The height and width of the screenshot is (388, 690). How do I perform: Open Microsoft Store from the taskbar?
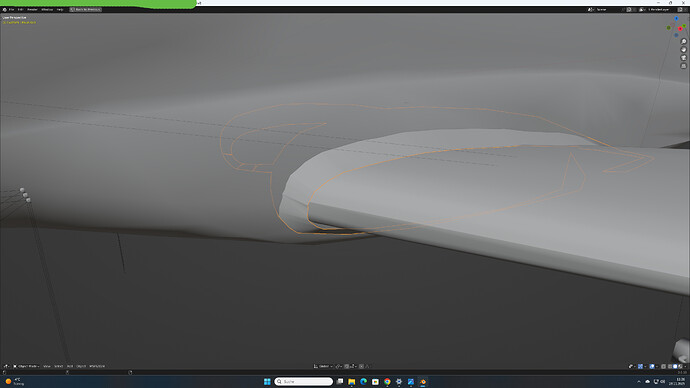375,381
